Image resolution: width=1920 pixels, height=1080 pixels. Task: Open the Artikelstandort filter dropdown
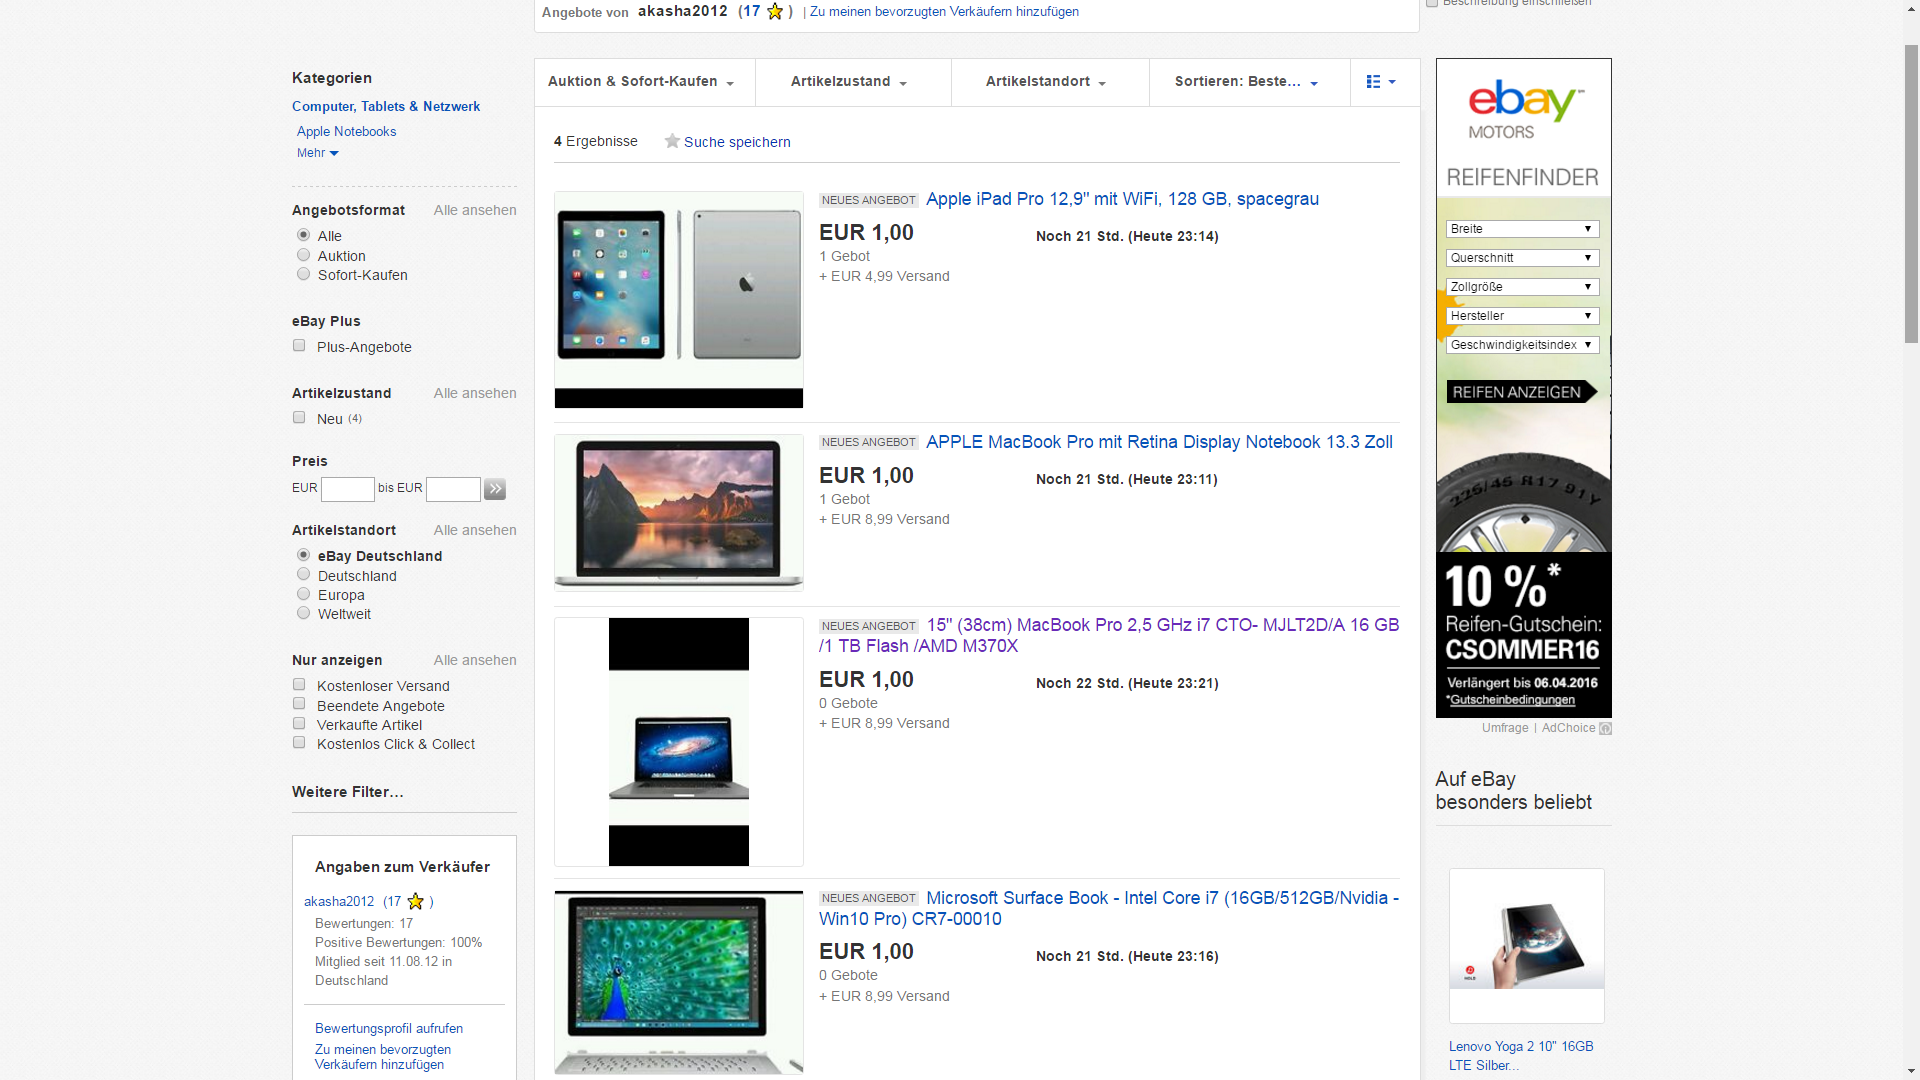pos(1047,82)
